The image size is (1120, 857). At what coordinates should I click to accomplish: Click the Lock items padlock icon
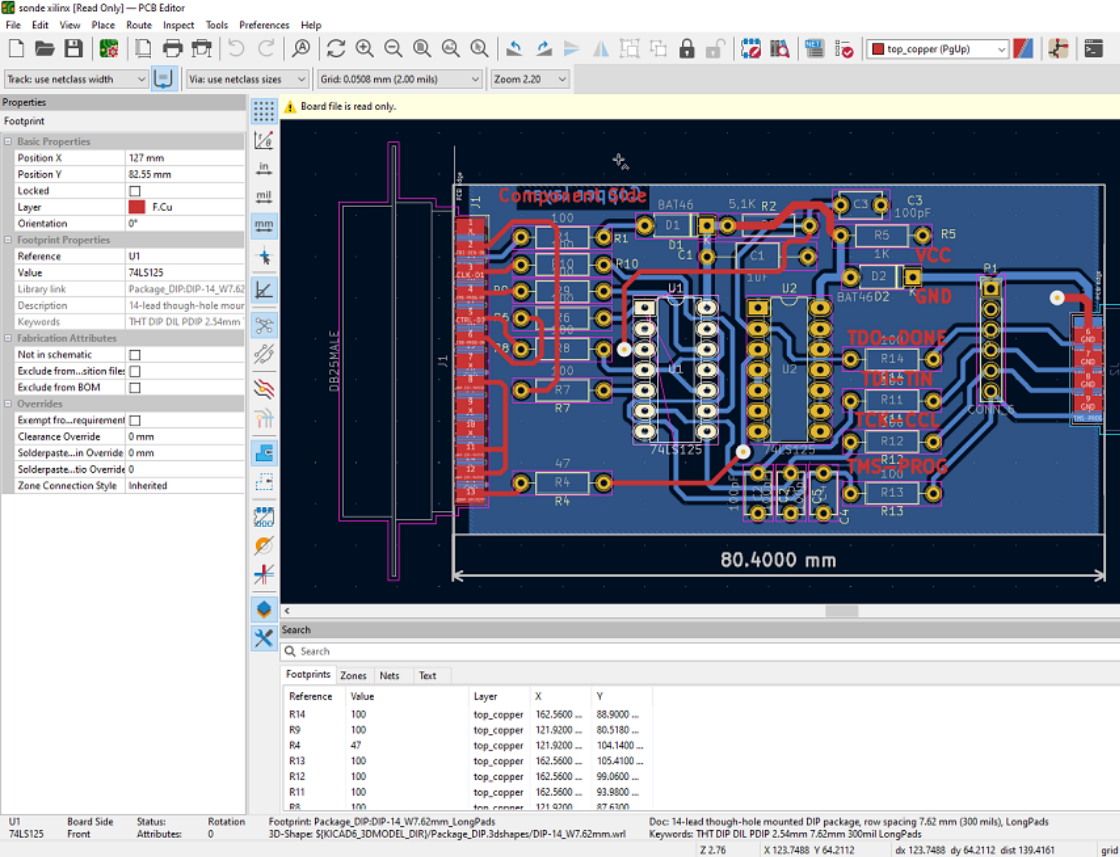click(x=687, y=48)
